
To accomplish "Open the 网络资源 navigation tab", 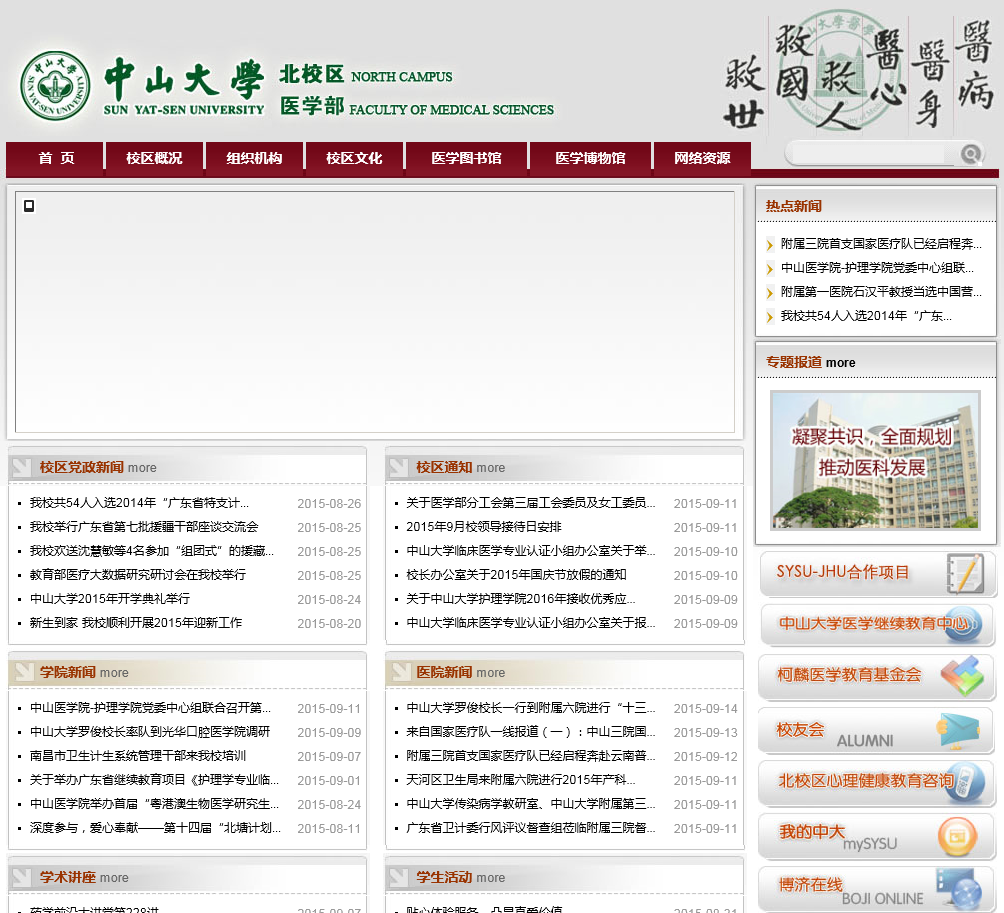I will point(702,158).
